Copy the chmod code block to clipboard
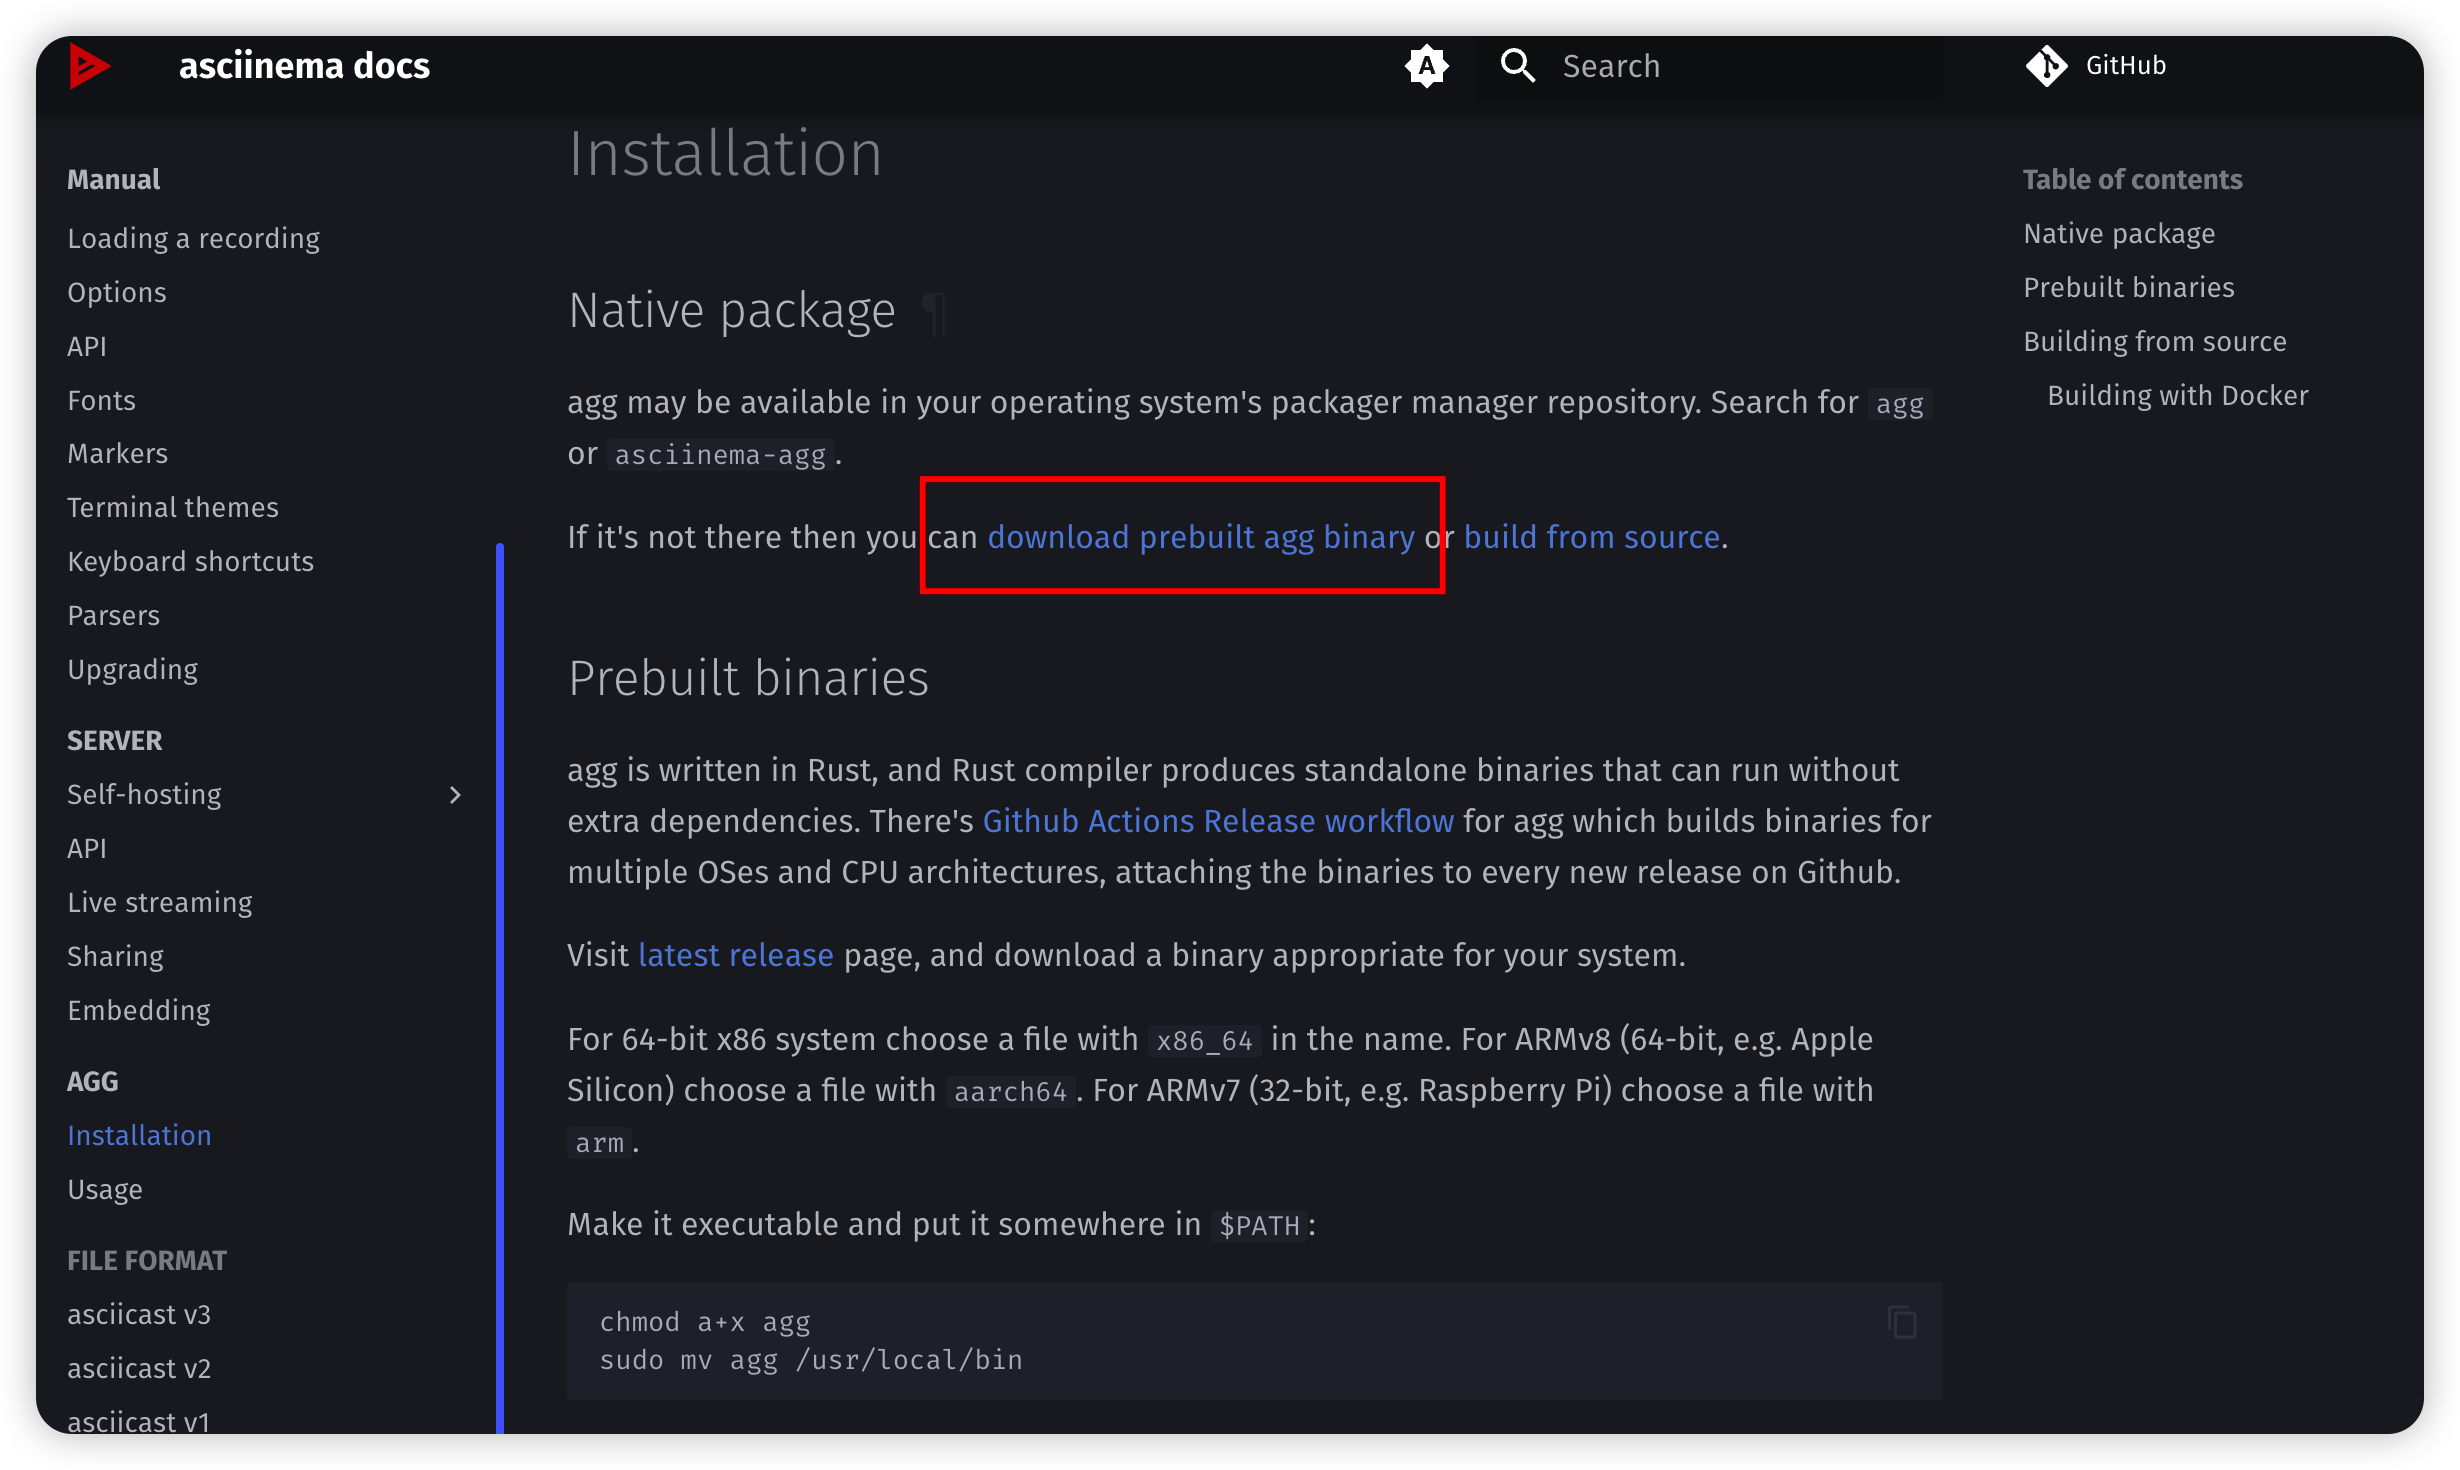Screen dimensions: 2460x1470 1901,1322
